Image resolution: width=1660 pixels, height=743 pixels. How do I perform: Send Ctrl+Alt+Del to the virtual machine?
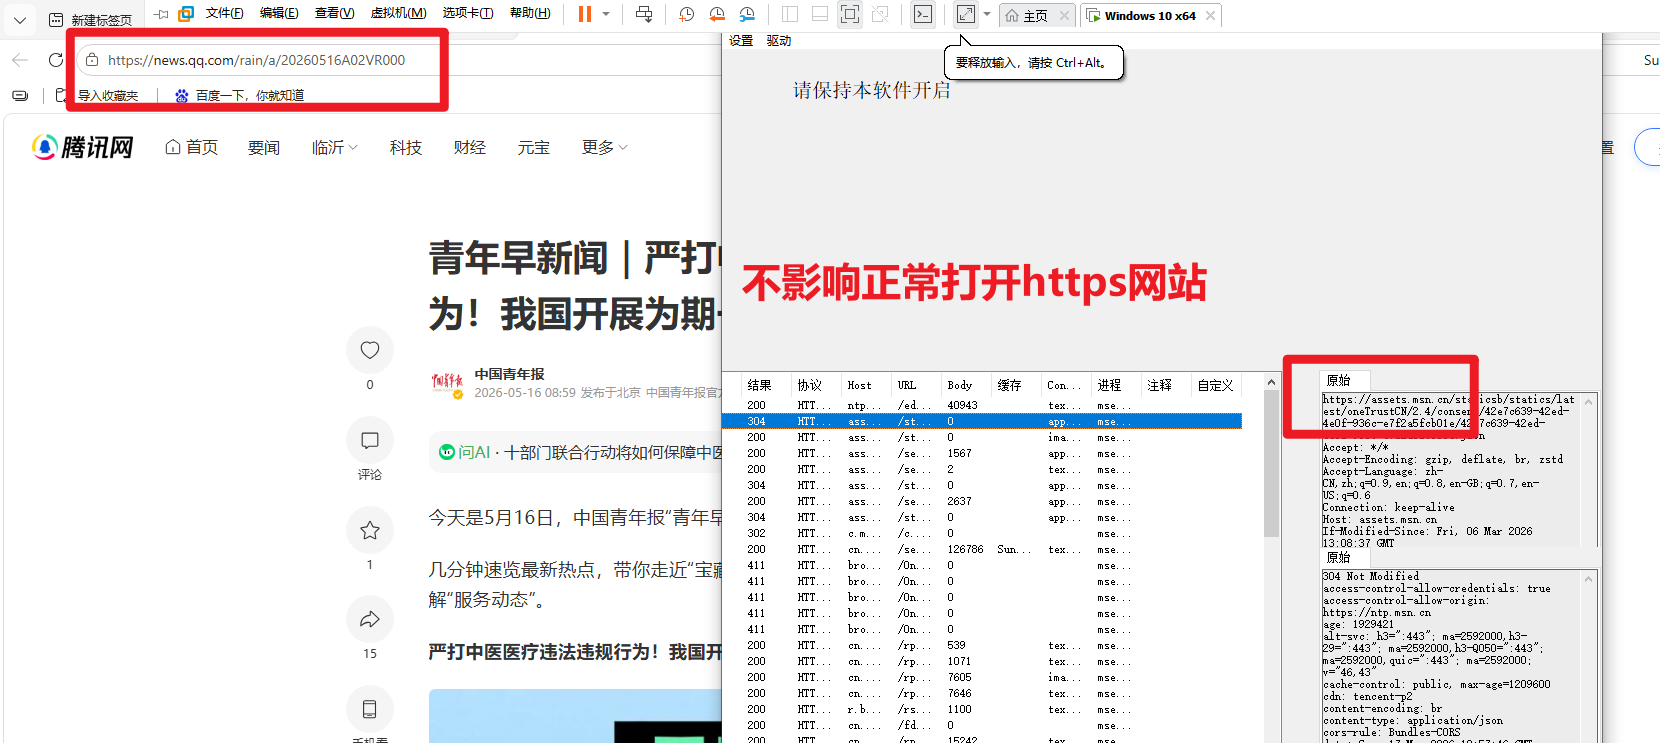644,14
